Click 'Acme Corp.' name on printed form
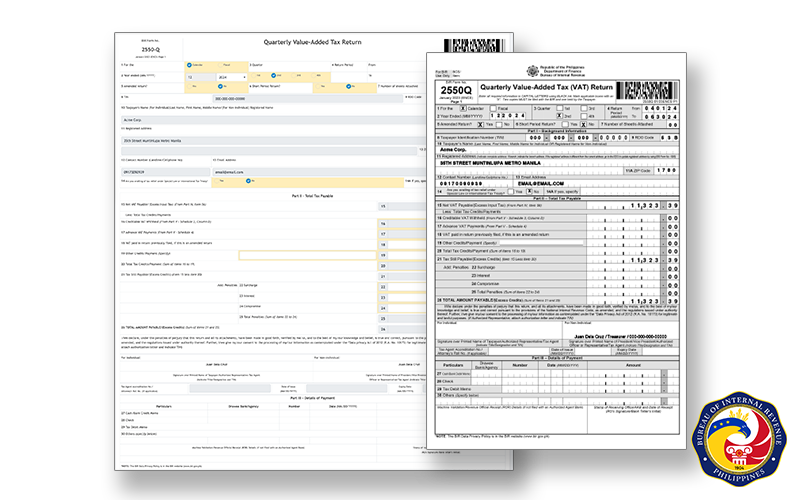 [453, 149]
